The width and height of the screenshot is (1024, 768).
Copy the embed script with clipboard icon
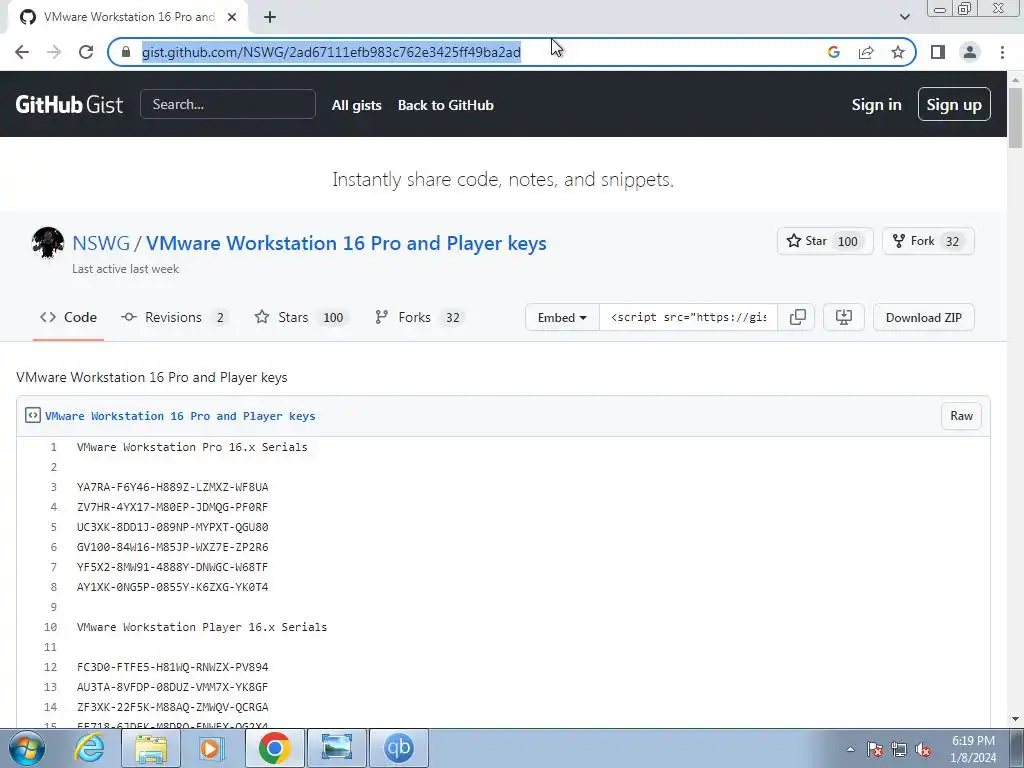click(797, 317)
